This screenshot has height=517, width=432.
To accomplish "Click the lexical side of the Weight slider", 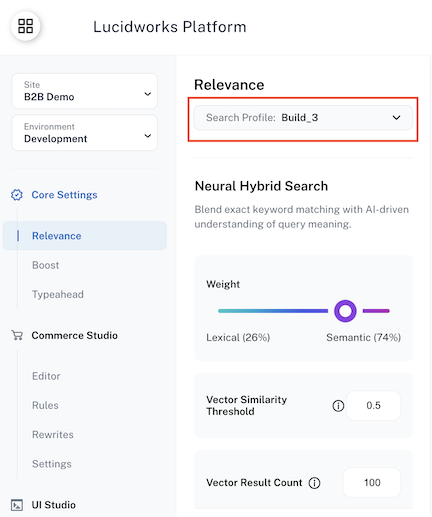I will pyautogui.click(x=273, y=311).
